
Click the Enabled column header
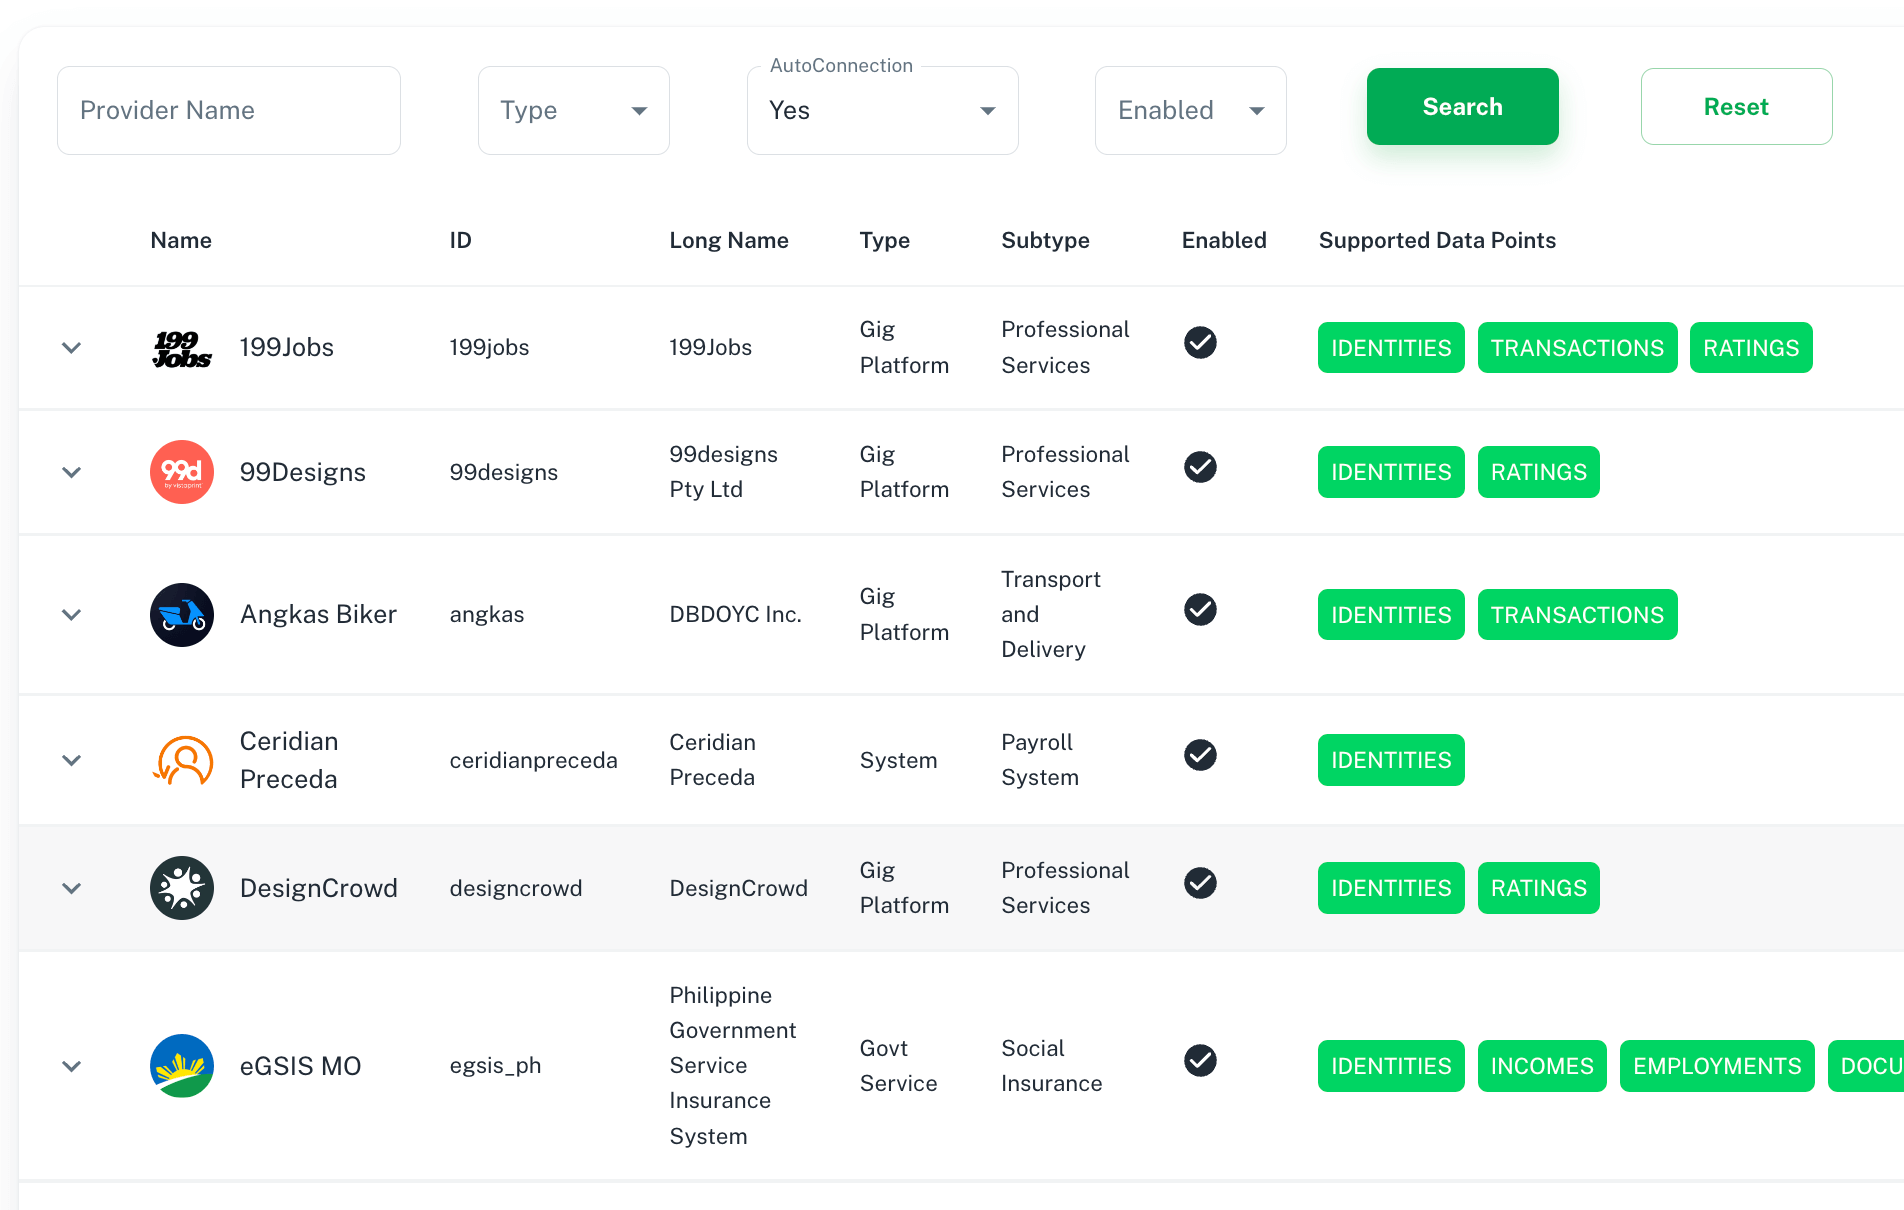pyautogui.click(x=1224, y=240)
